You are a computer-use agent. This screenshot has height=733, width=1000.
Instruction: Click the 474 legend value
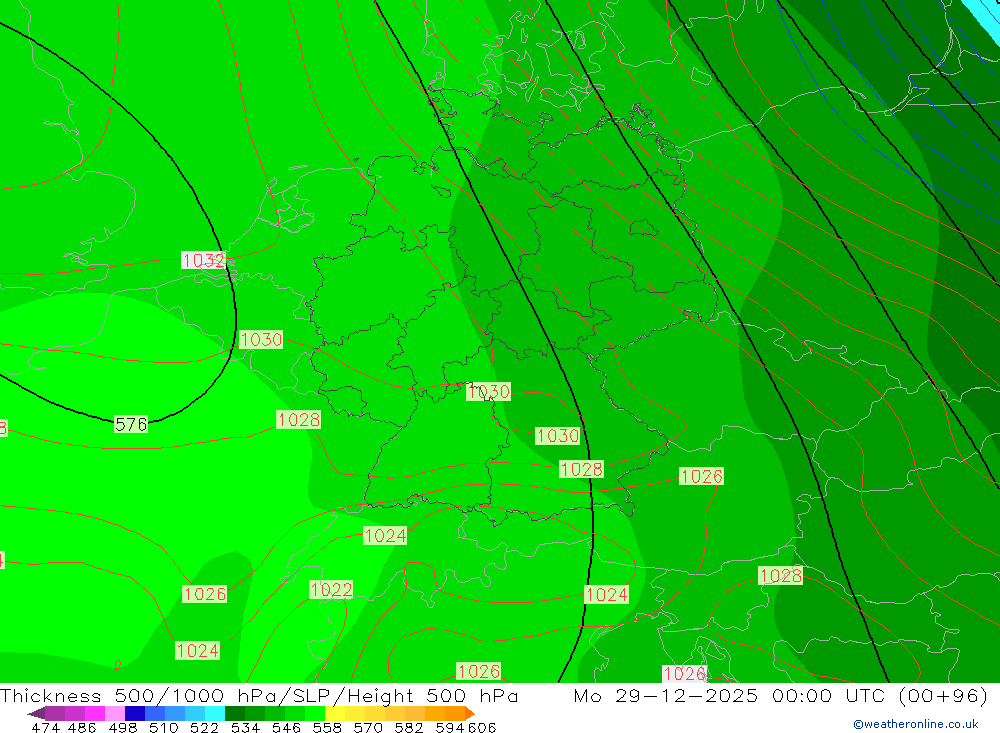(46, 727)
